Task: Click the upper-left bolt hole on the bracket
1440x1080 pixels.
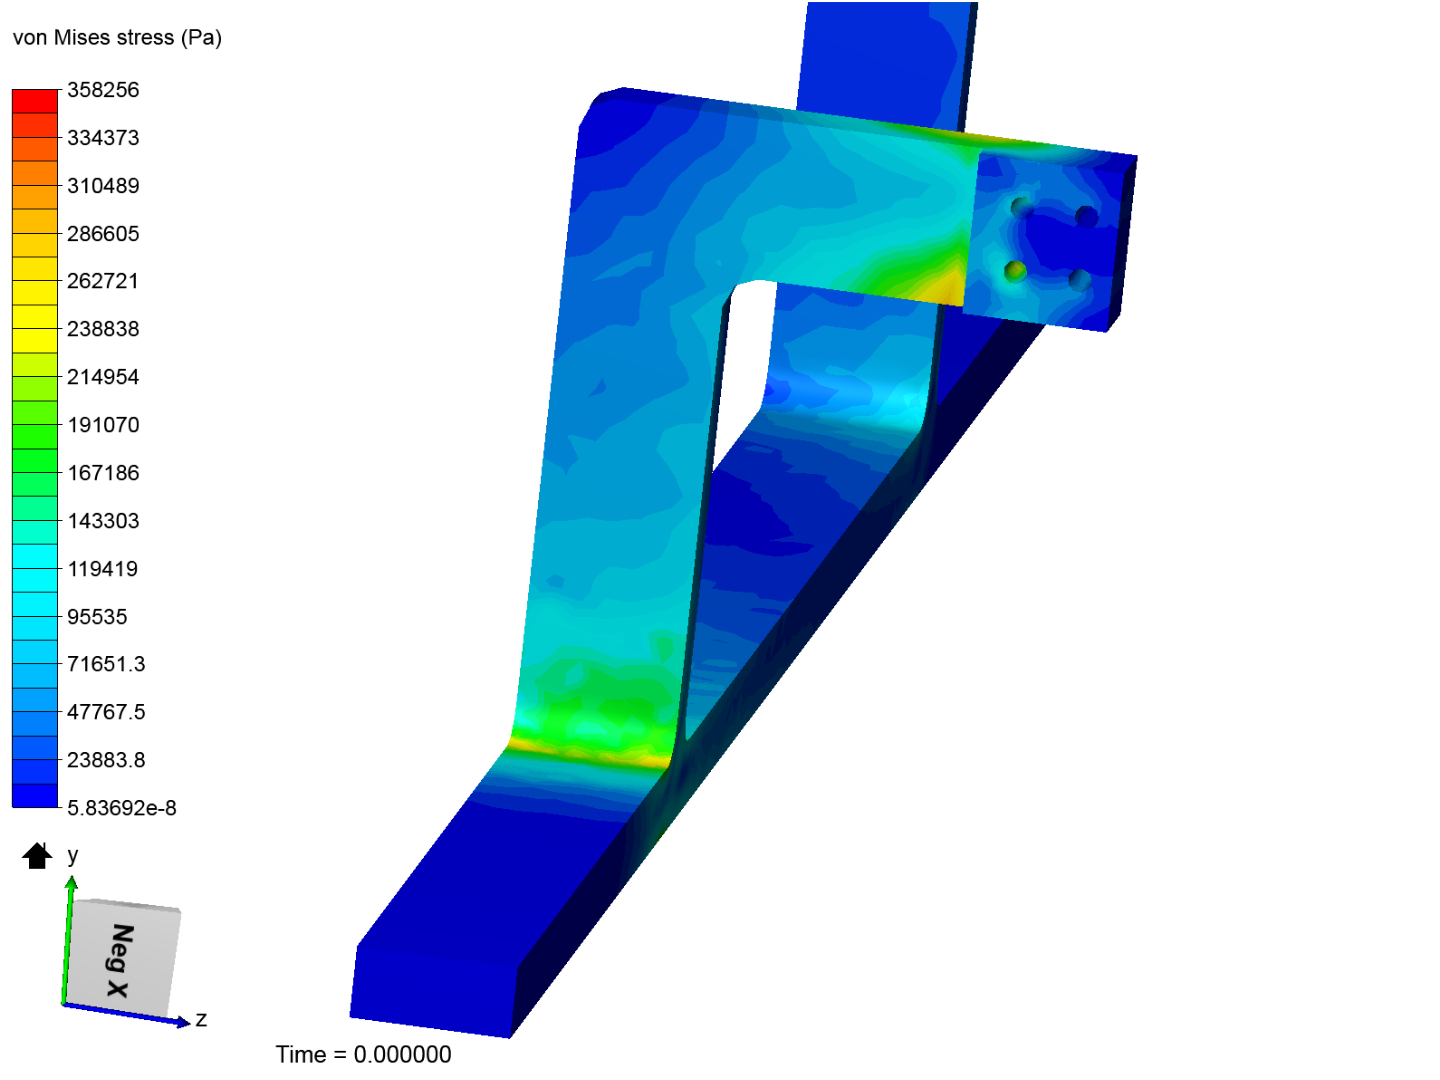Action: pos(1021,208)
